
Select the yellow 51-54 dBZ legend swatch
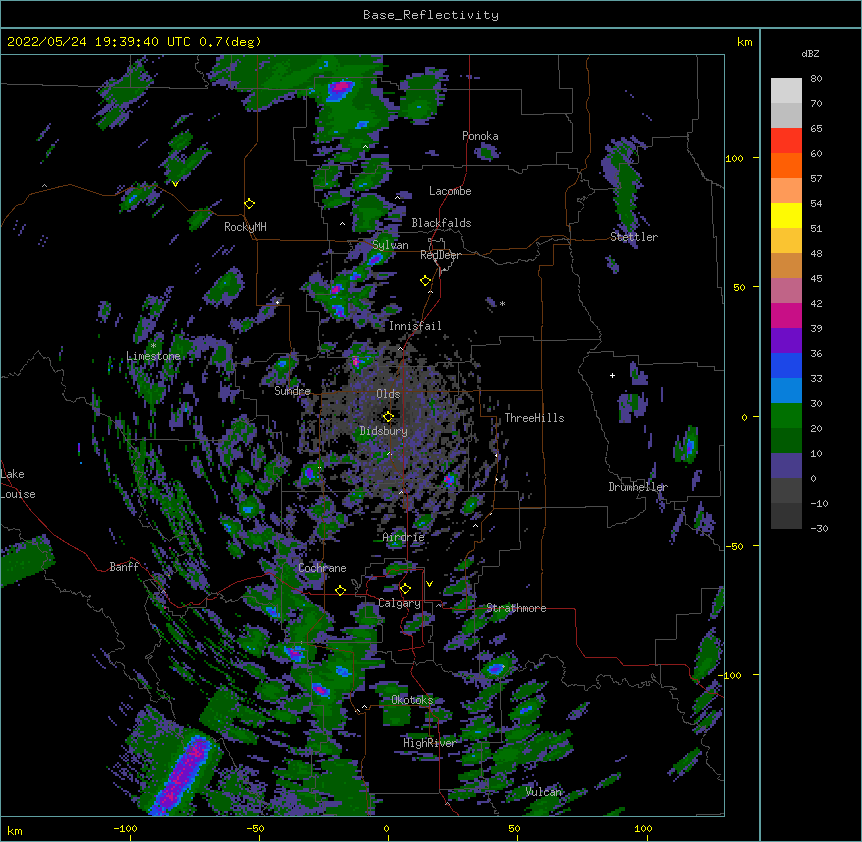point(786,215)
